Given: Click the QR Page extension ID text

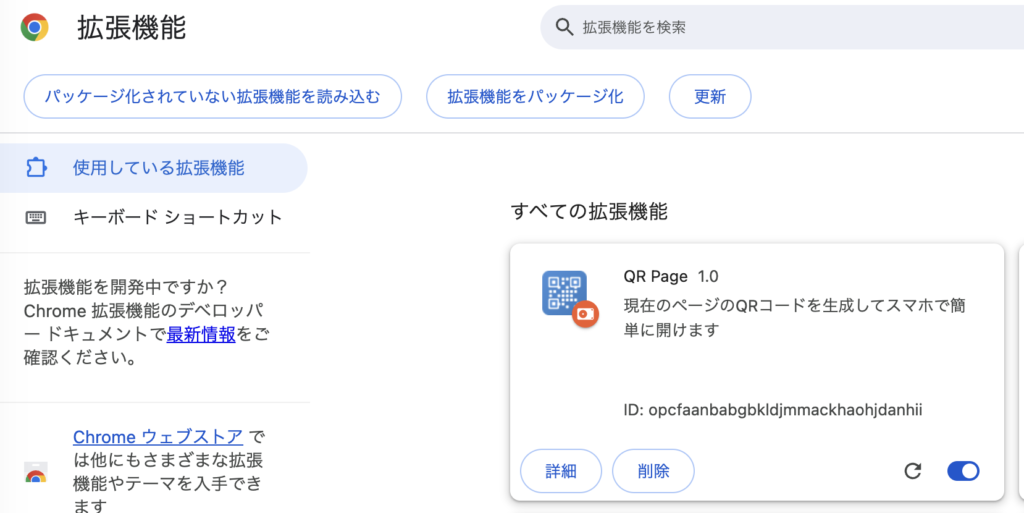Looking at the screenshot, I should pyautogui.click(x=785, y=410).
